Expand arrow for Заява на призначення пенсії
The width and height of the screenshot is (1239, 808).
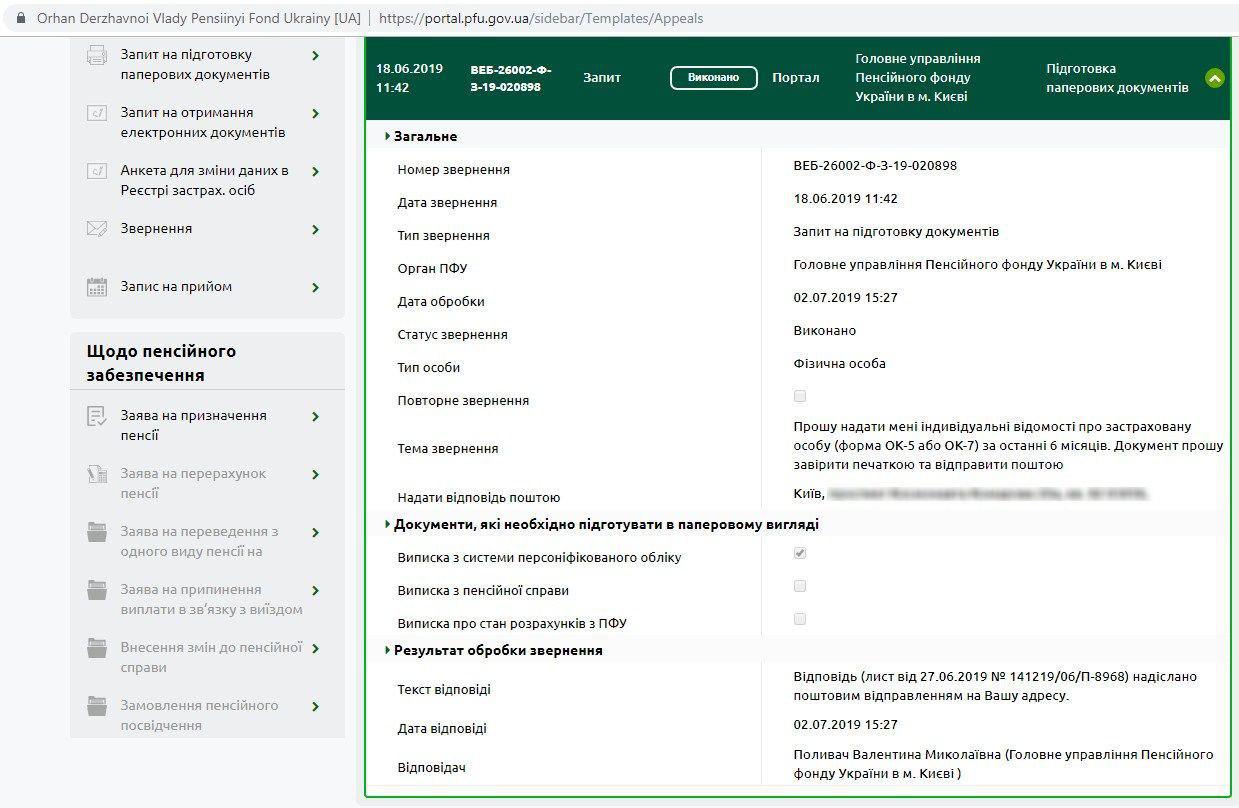point(316,416)
